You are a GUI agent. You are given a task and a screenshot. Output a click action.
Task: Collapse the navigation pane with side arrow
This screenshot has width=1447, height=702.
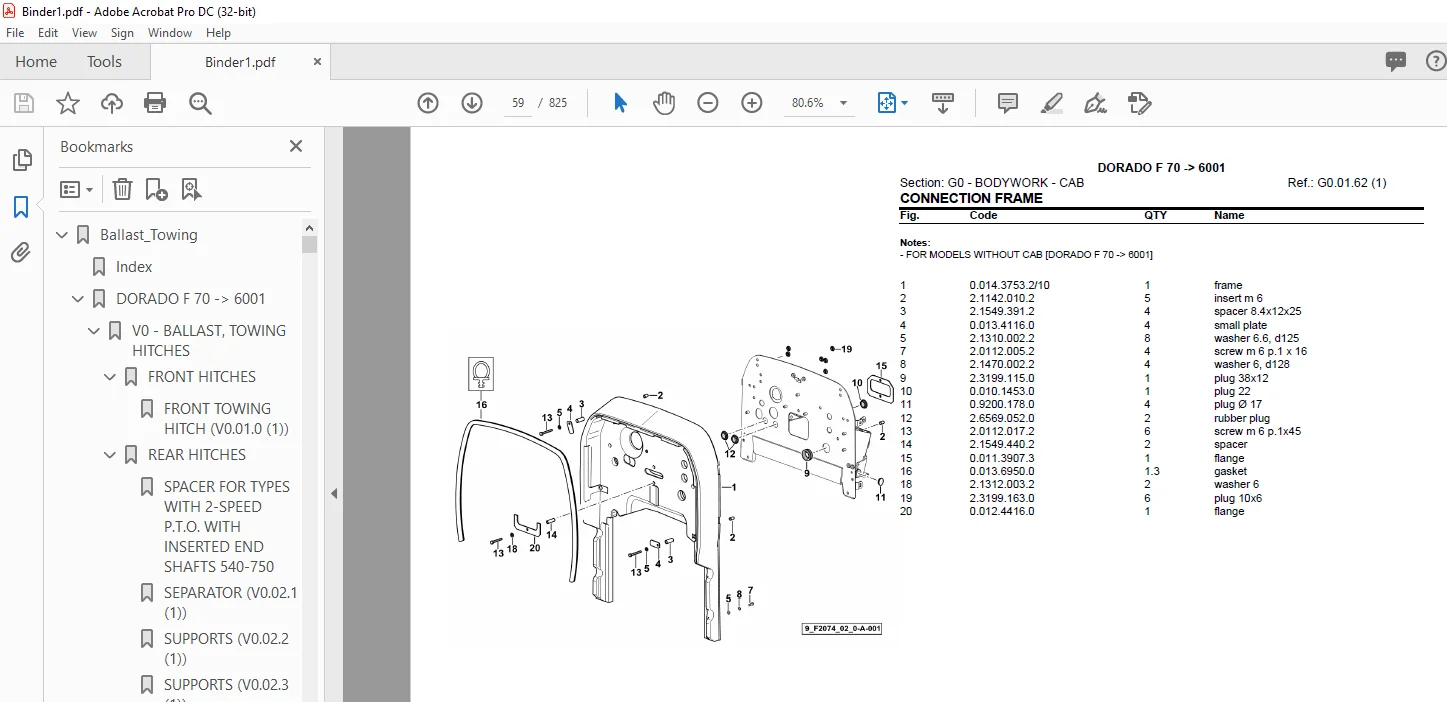(334, 494)
